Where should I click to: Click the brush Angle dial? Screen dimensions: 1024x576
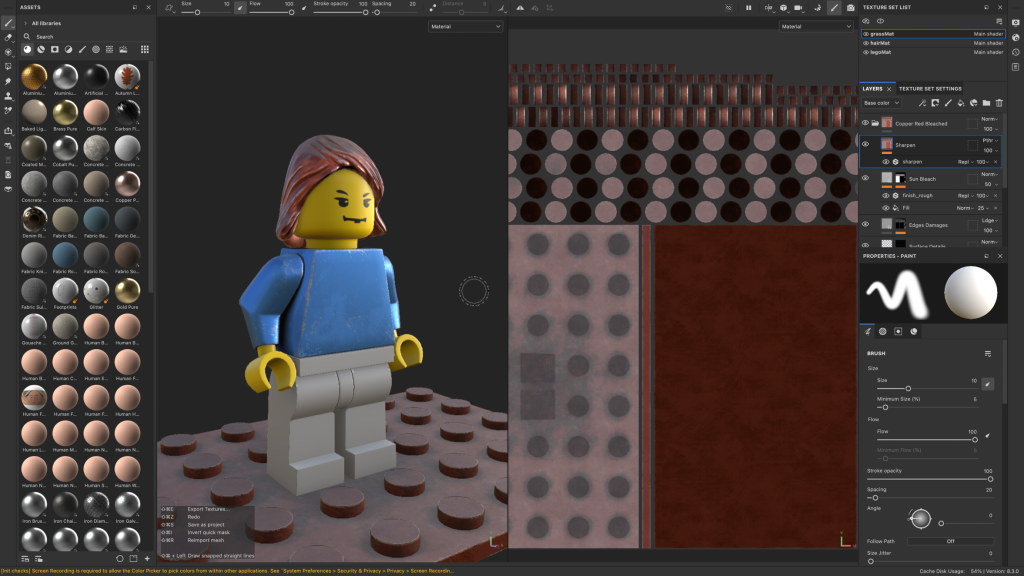tap(920, 519)
